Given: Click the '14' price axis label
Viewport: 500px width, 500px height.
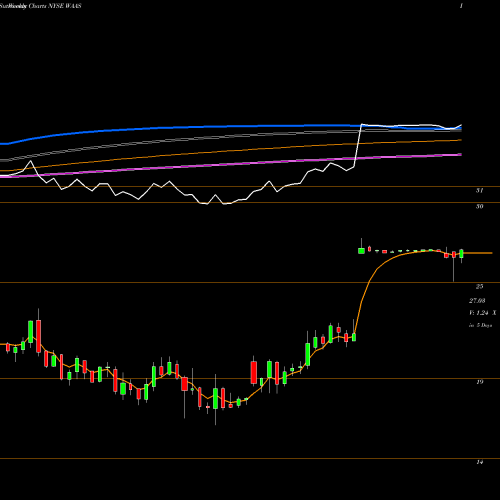Looking at the screenshot, I should [479, 462].
